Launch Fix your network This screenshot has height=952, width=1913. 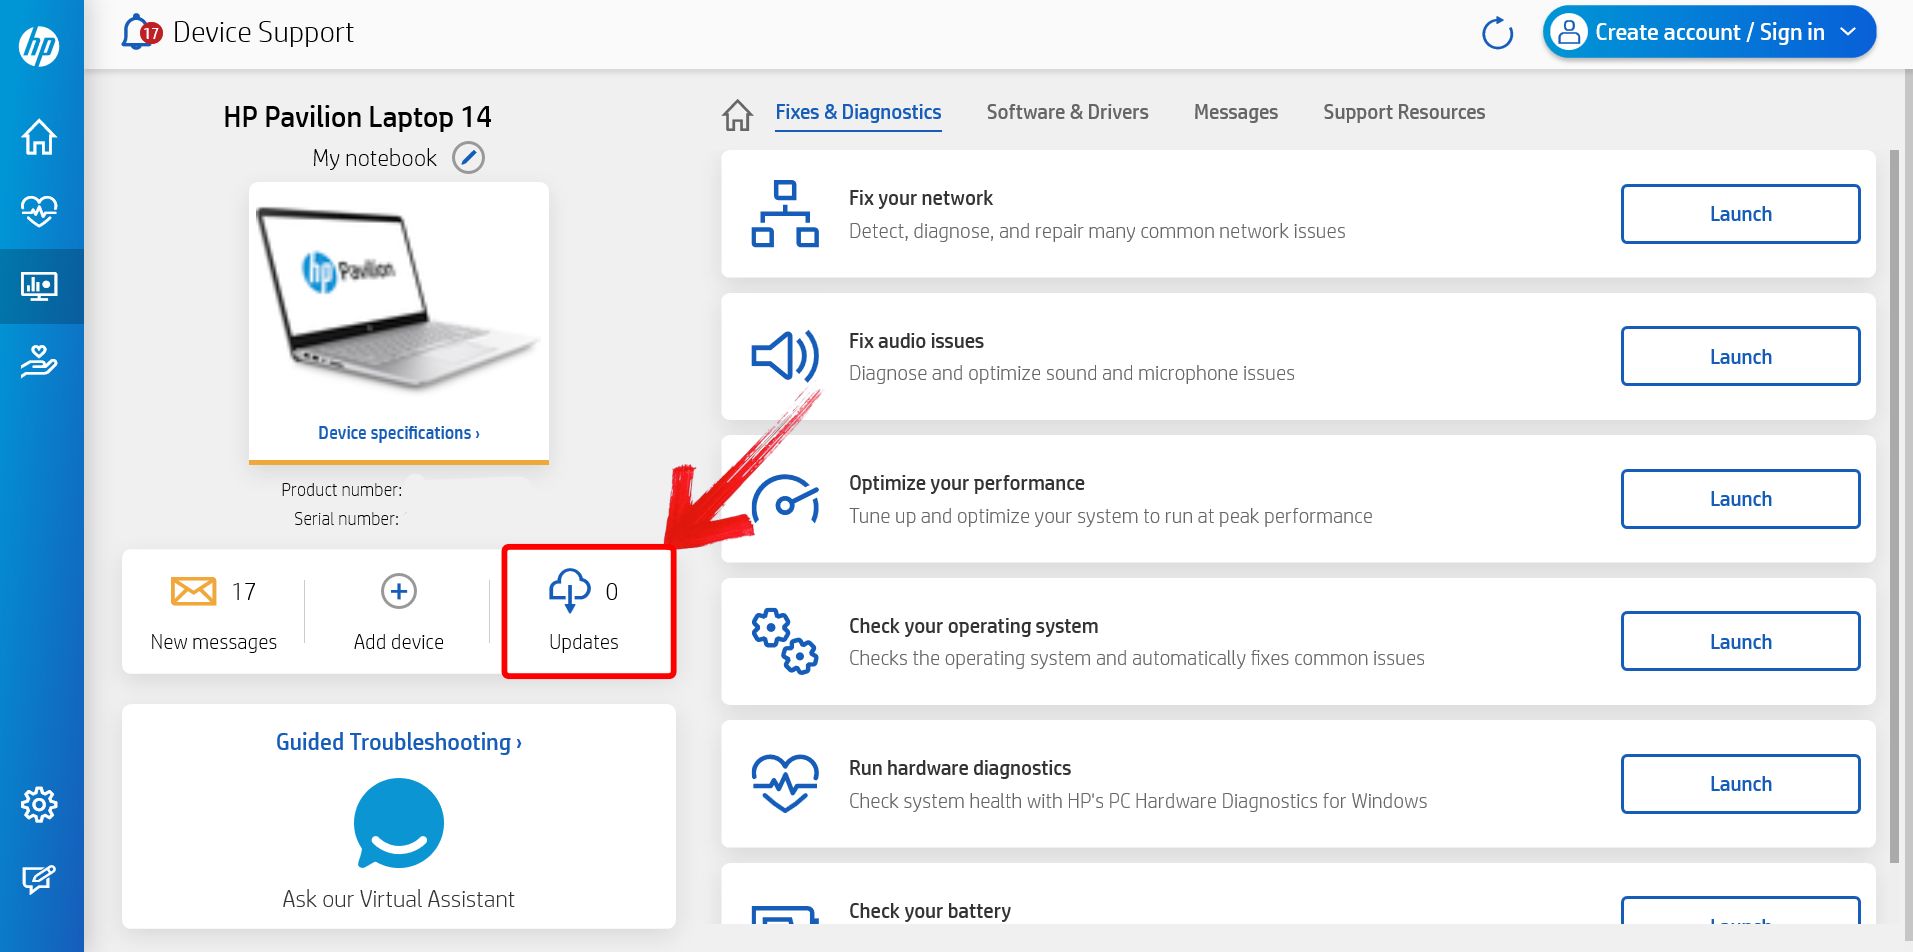click(x=1740, y=214)
